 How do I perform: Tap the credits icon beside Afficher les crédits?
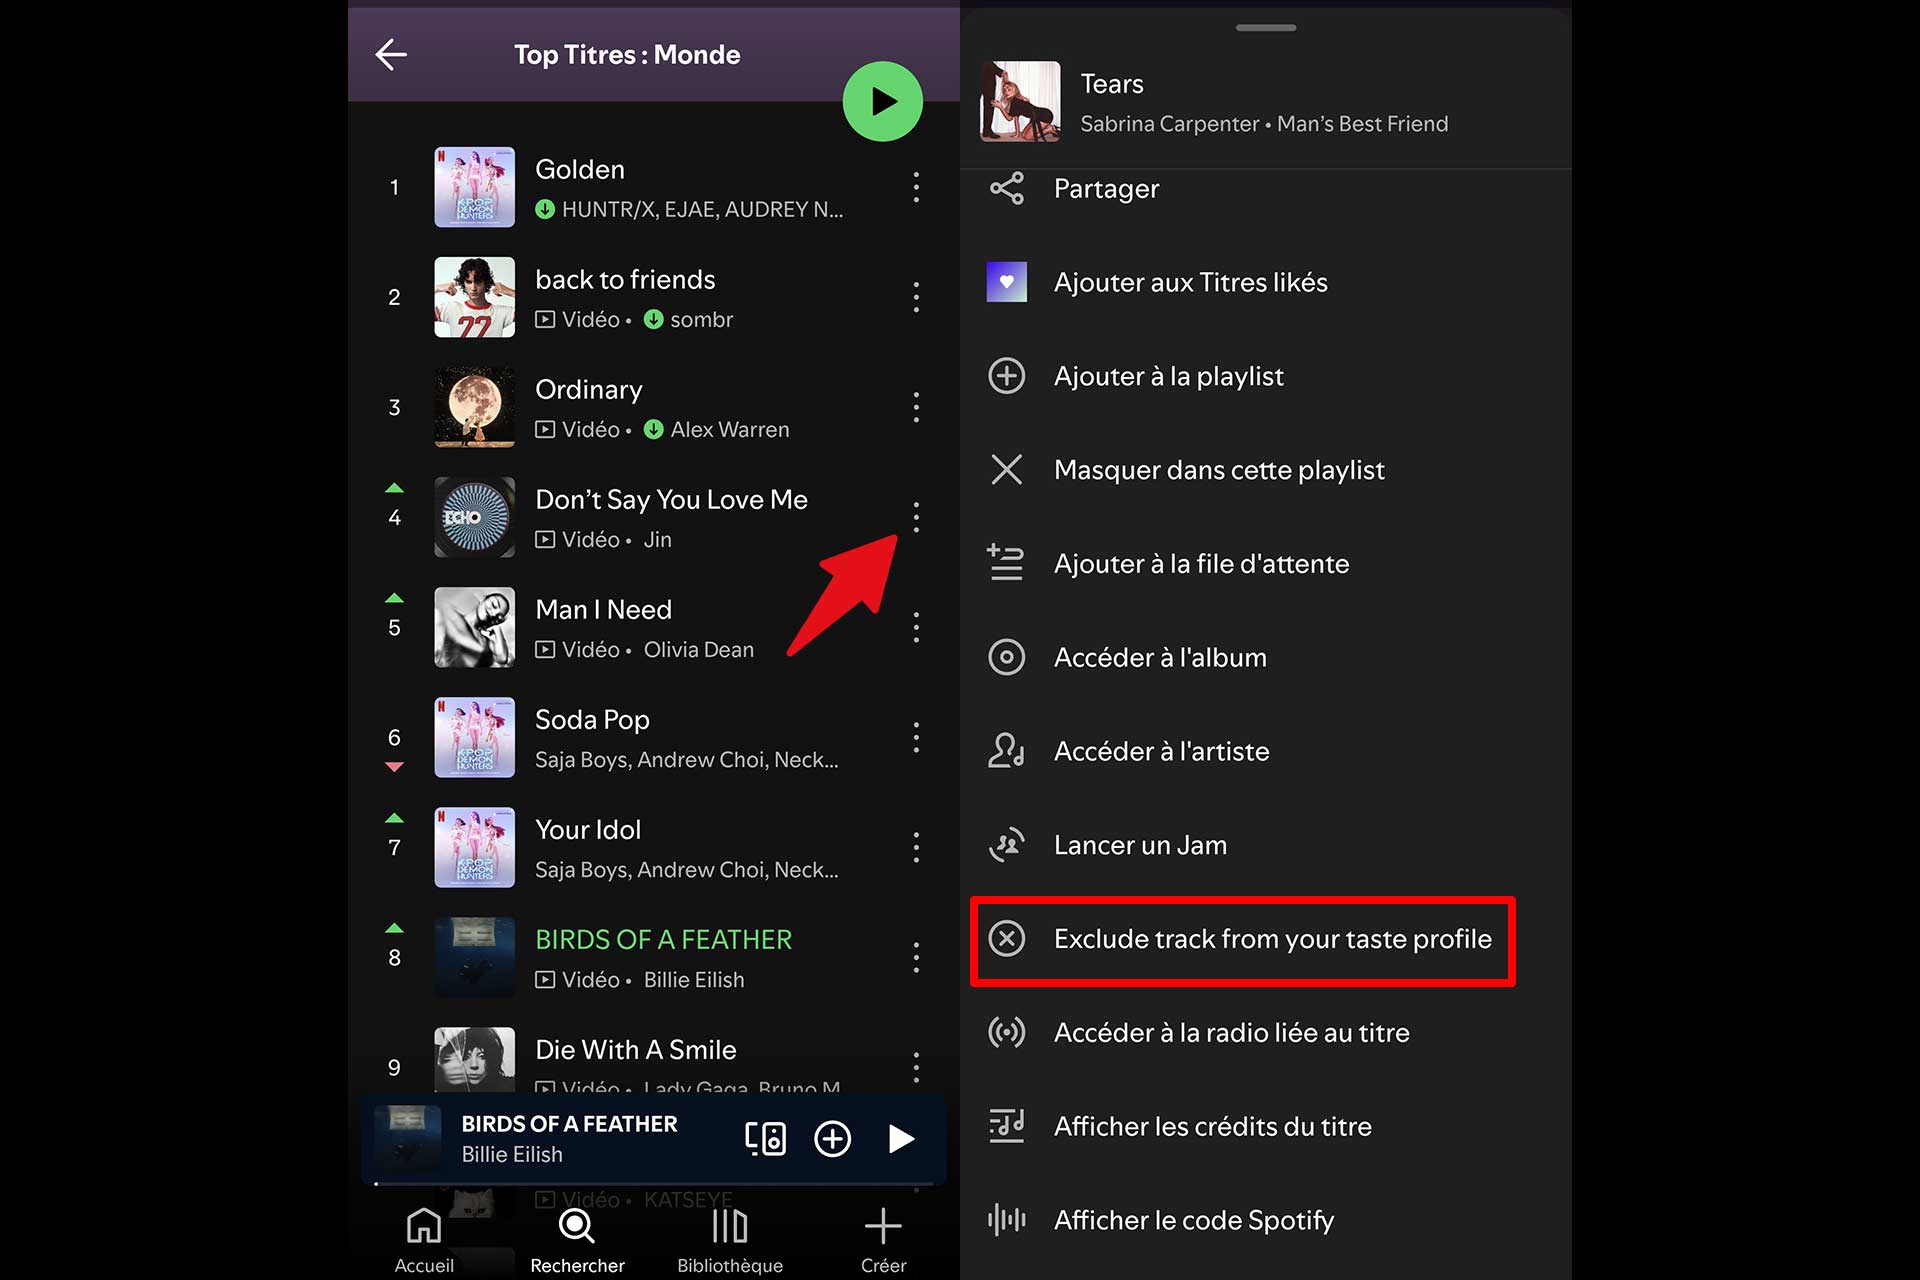tap(1006, 1125)
